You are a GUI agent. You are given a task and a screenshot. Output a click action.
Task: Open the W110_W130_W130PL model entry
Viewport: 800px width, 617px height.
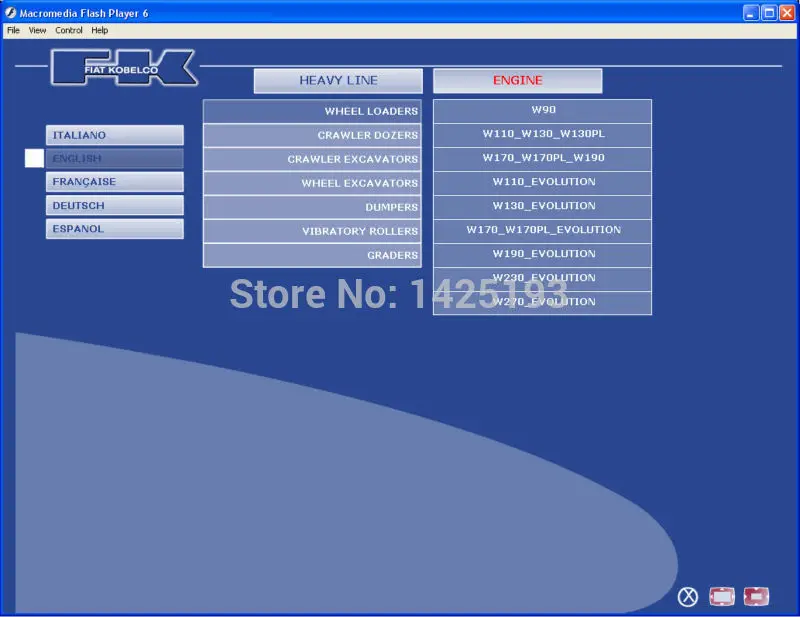(x=542, y=134)
